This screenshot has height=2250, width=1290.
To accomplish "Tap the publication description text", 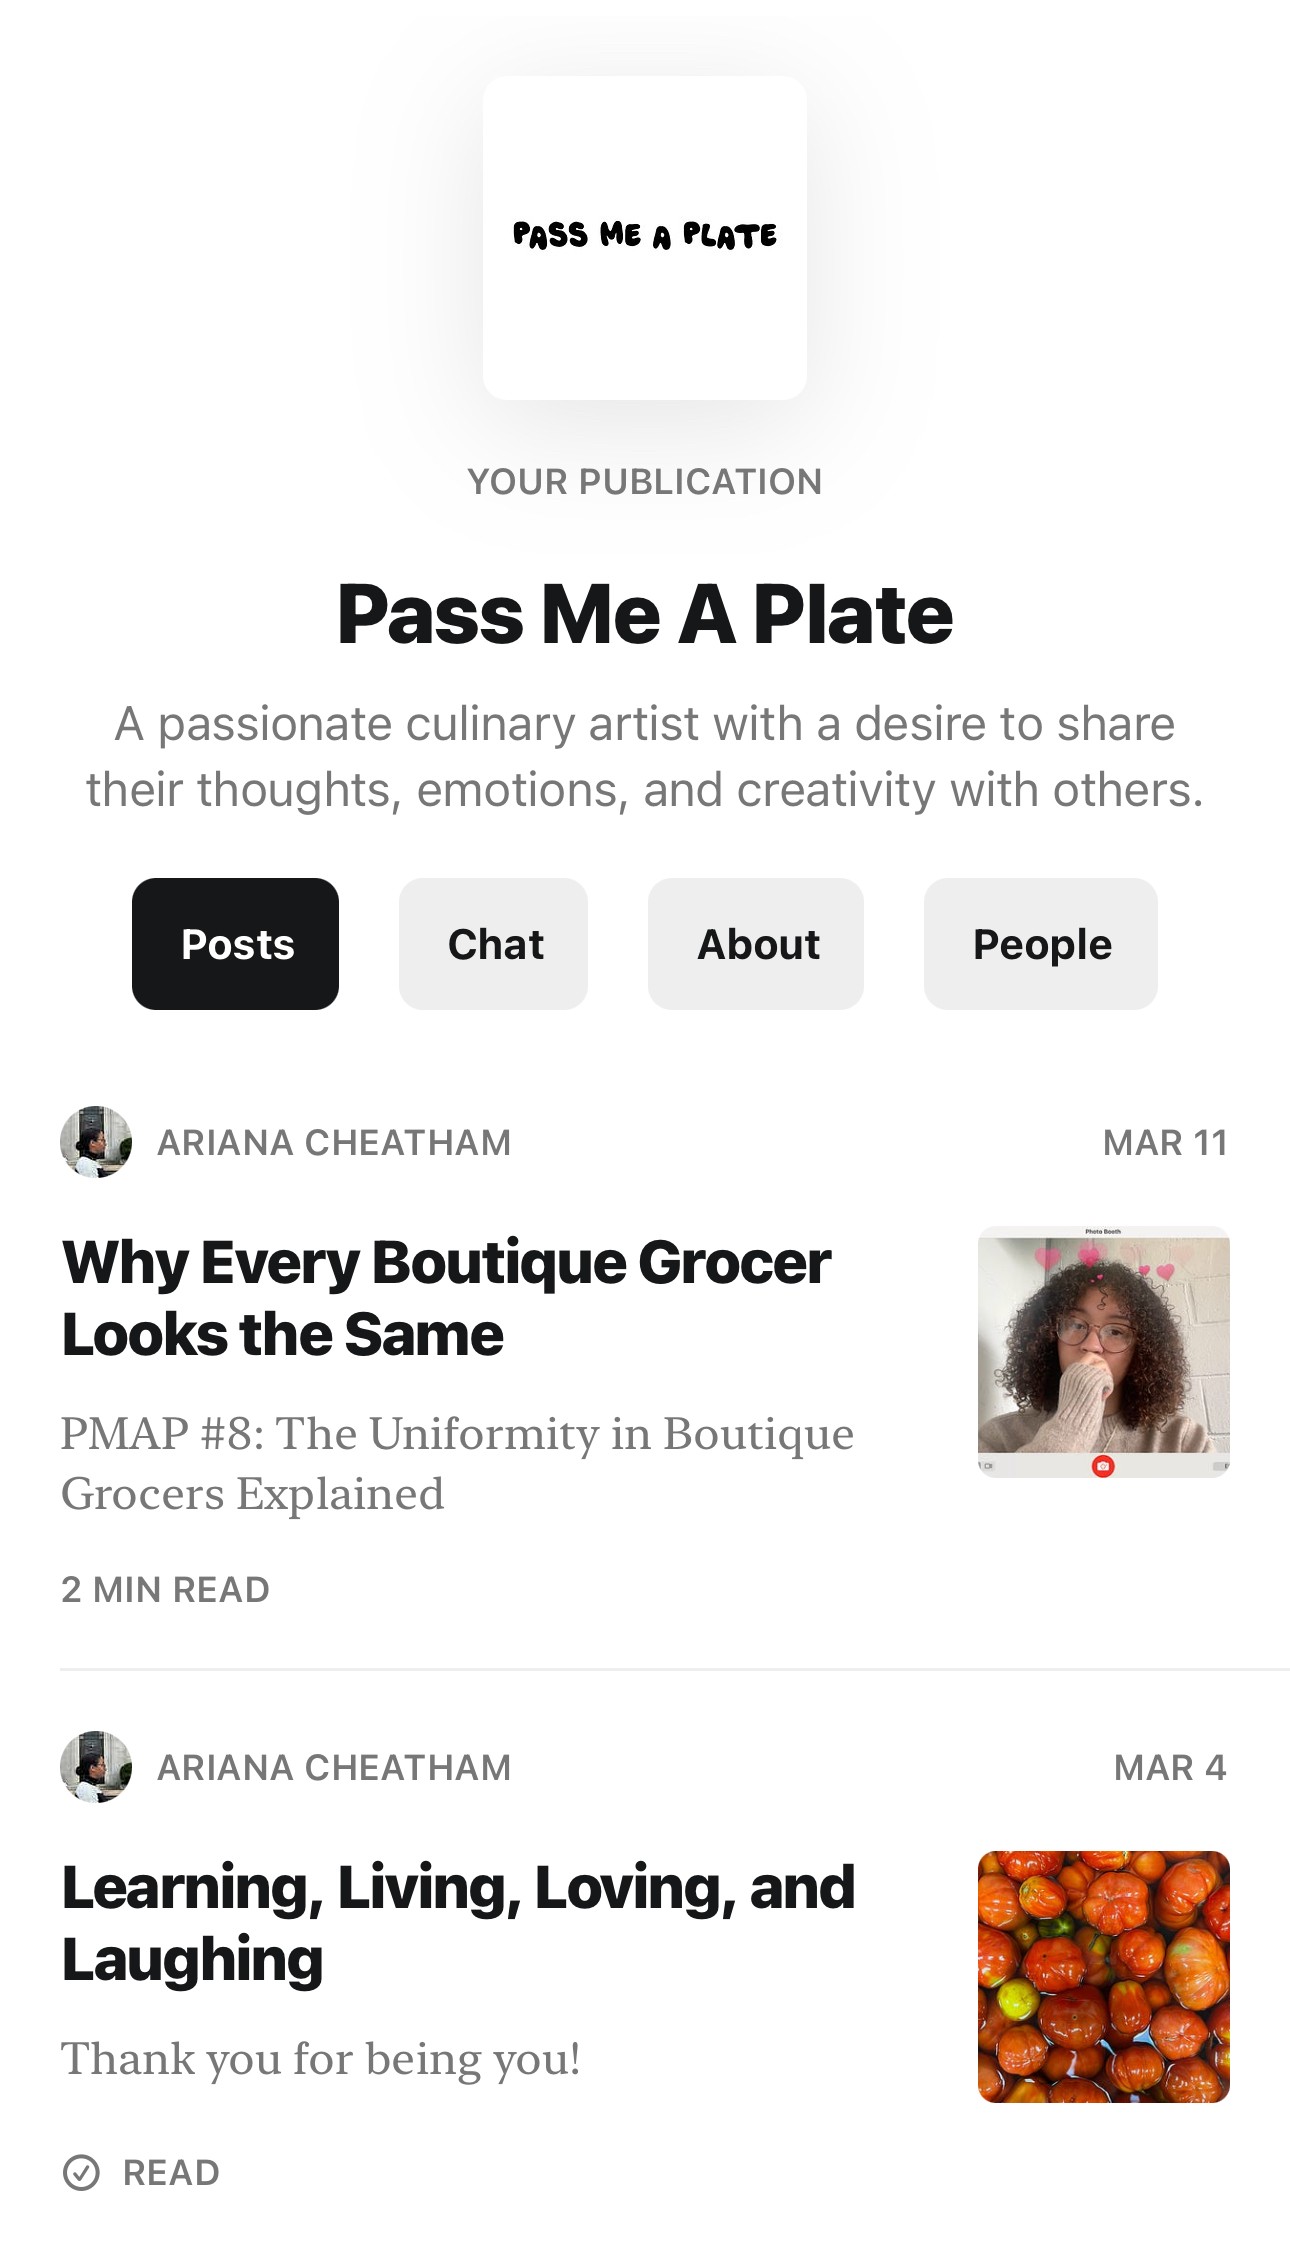I will pos(645,757).
